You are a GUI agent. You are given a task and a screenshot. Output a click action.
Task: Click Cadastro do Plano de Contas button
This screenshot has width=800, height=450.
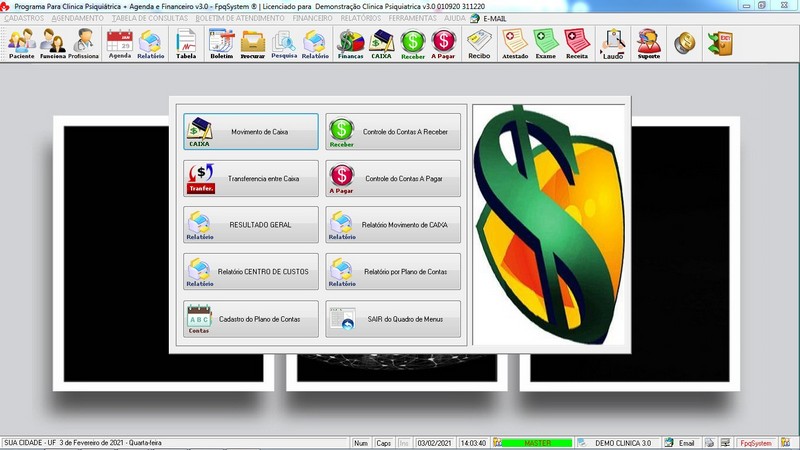(251, 319)
